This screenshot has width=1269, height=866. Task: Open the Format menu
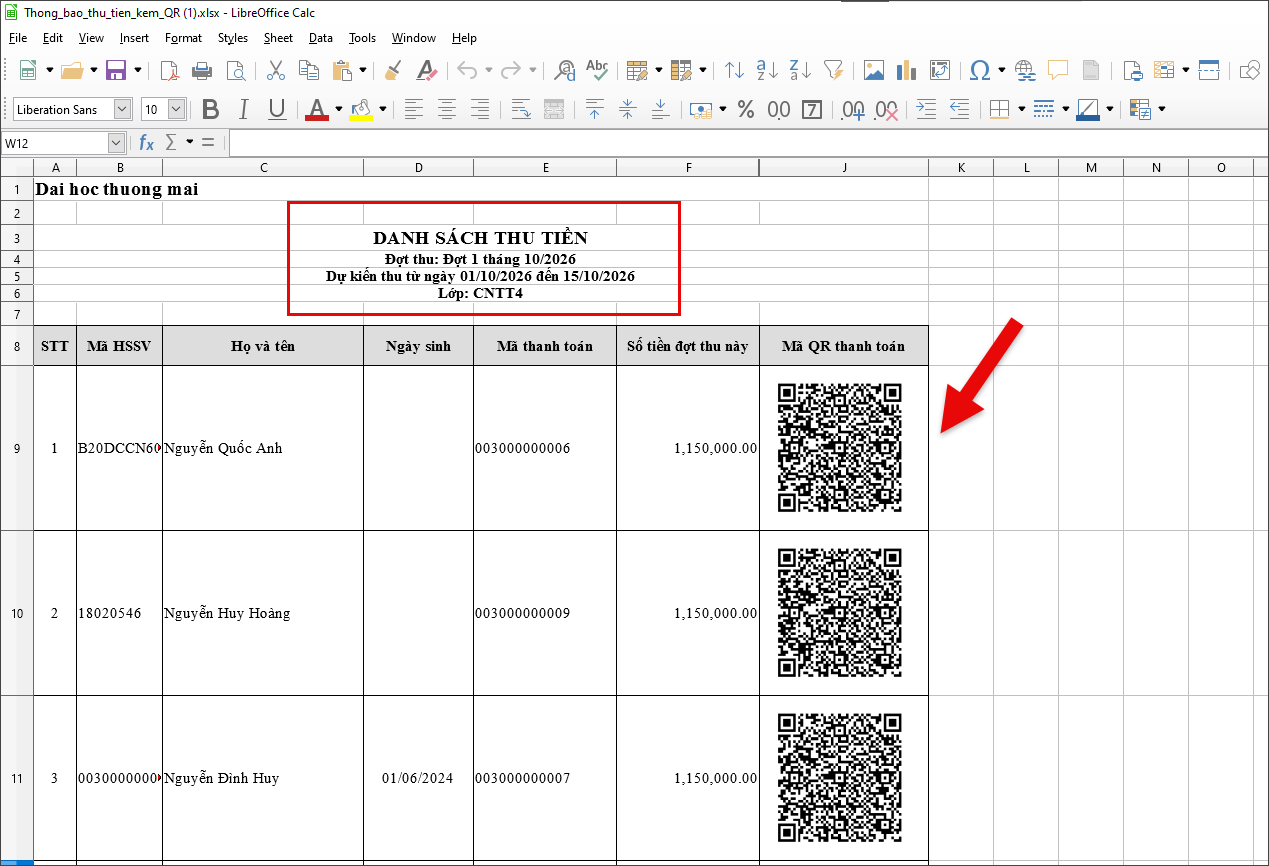(183, 38)
